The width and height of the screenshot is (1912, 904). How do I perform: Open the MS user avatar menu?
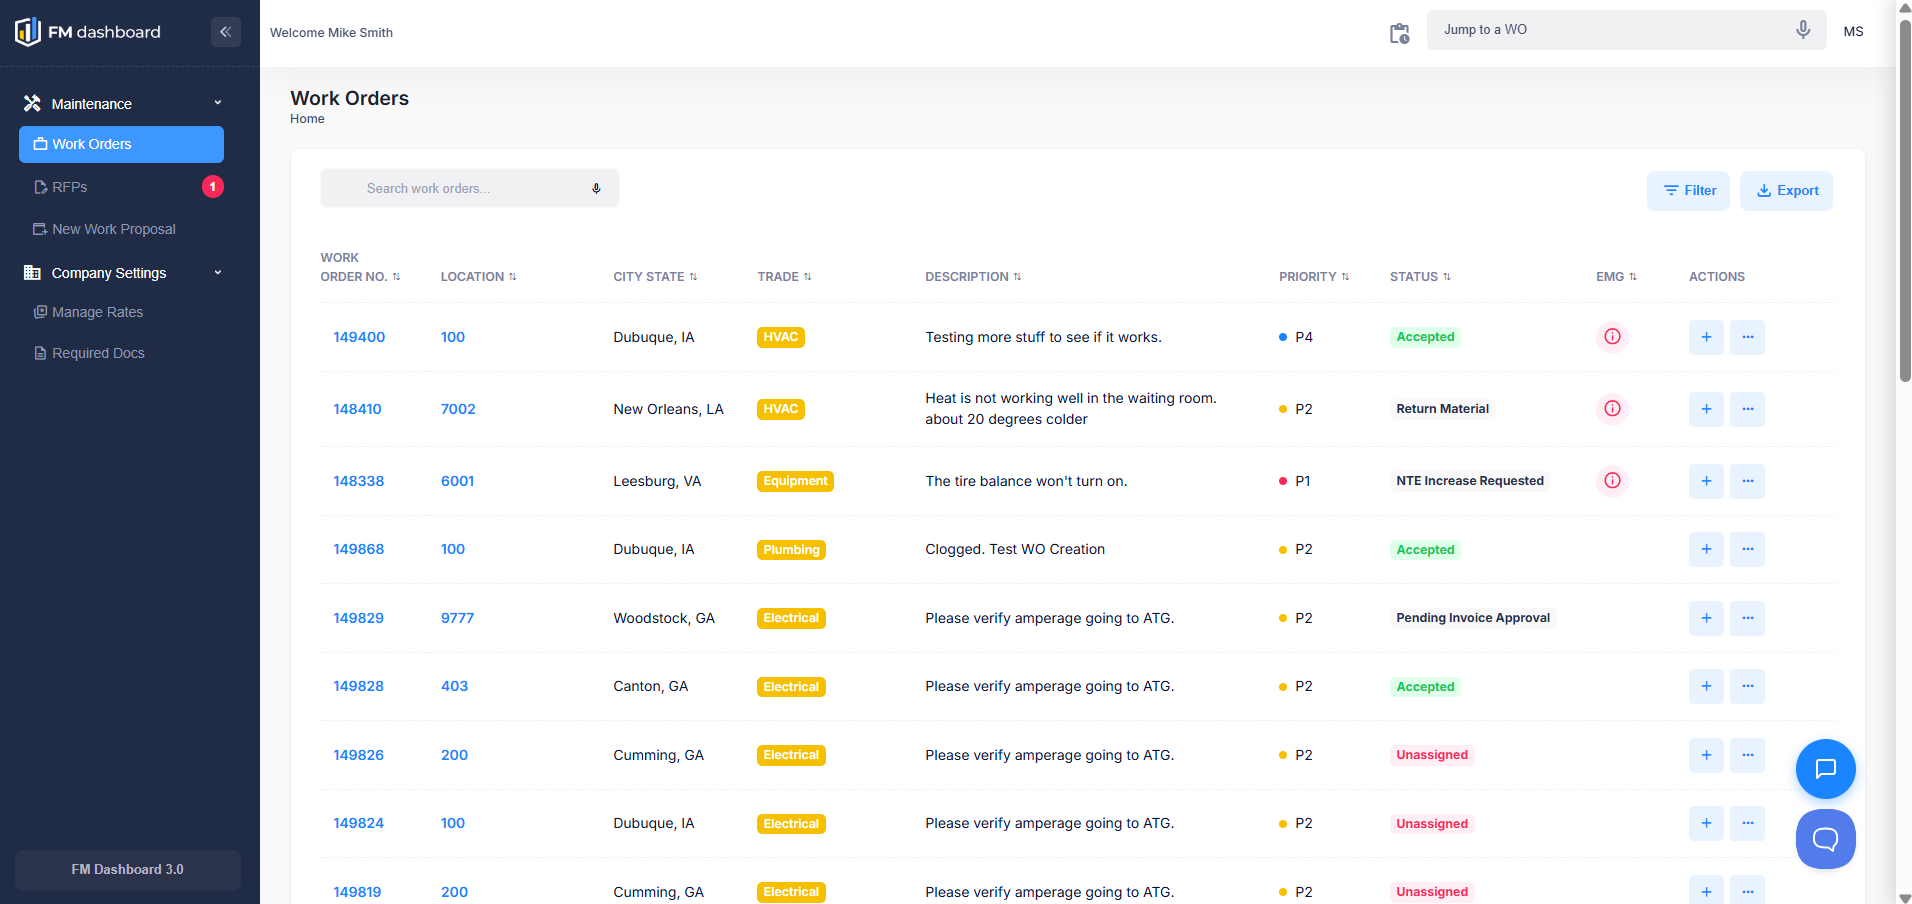pos(1853,31)
